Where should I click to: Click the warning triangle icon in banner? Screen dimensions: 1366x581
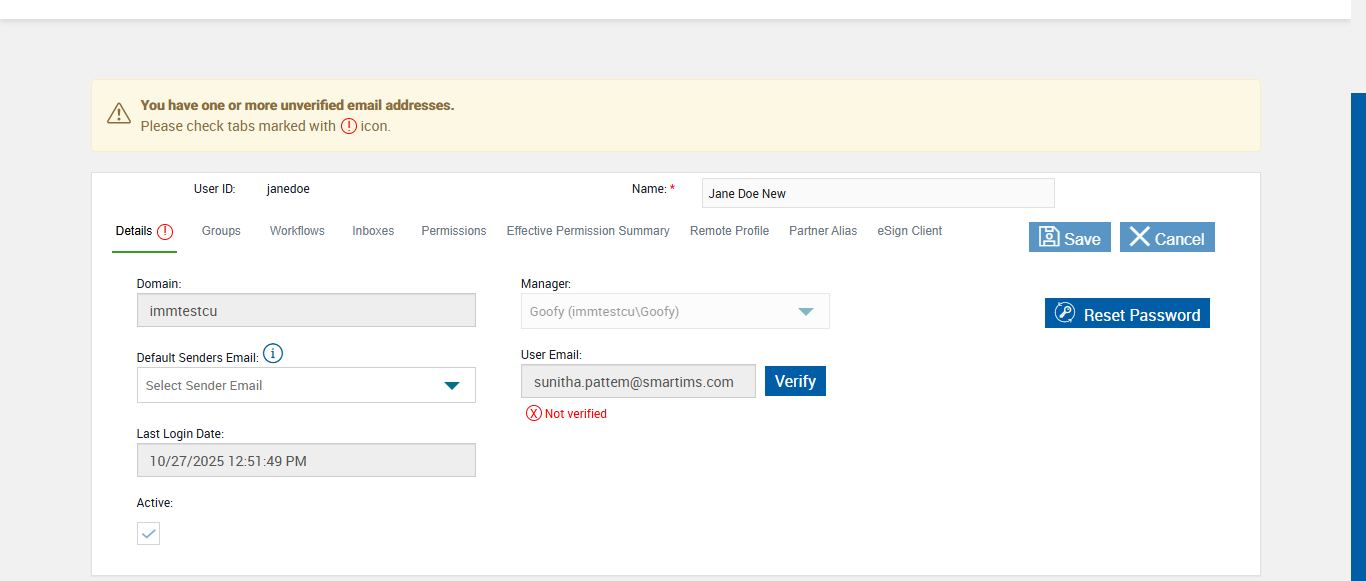119,114
